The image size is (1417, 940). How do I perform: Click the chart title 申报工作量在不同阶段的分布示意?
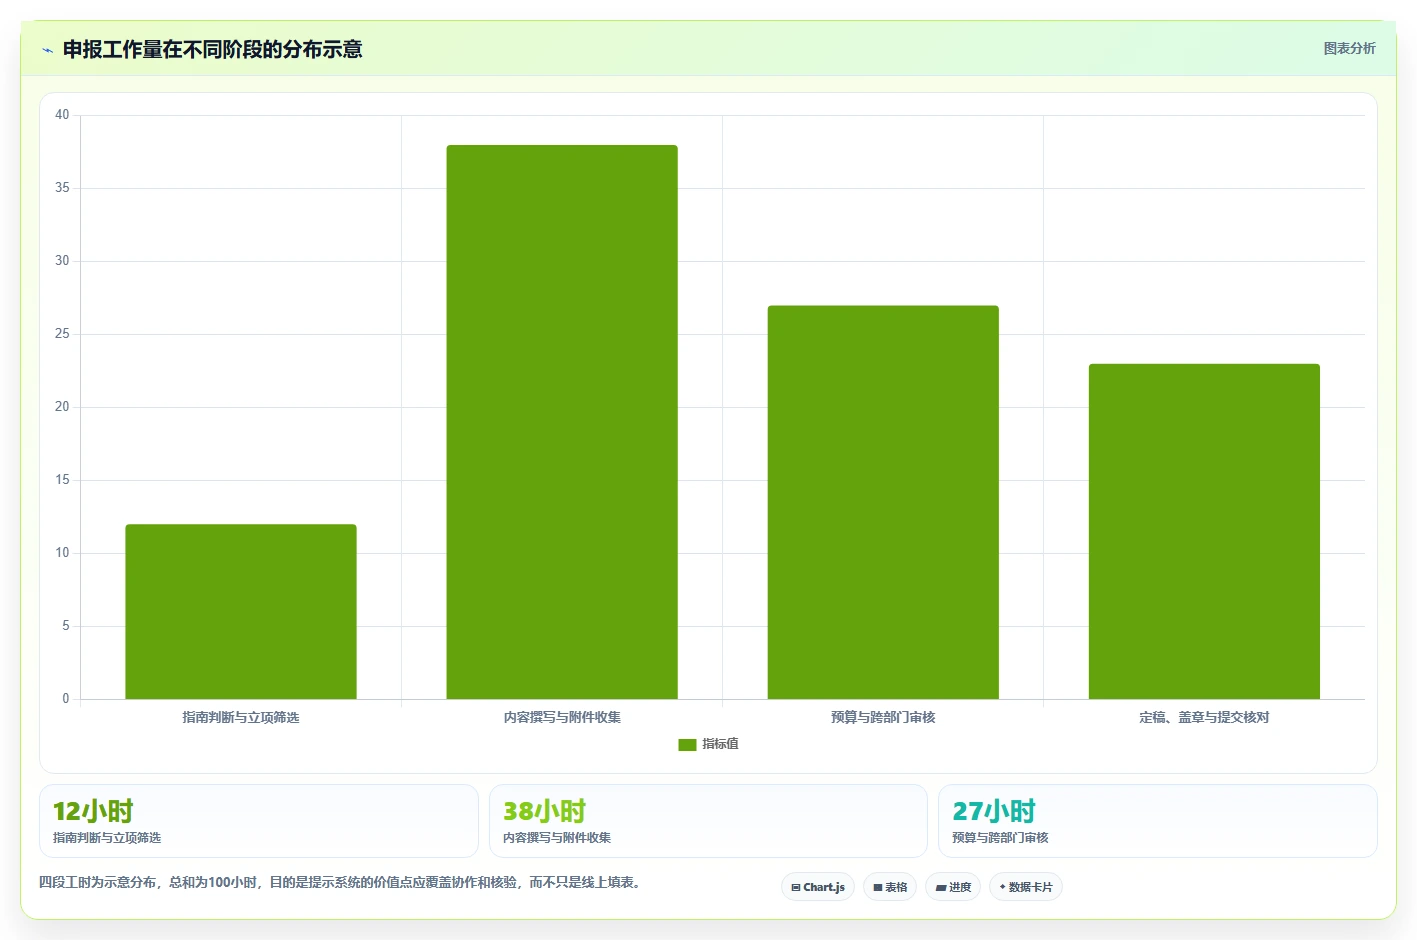tap(212, 49)
